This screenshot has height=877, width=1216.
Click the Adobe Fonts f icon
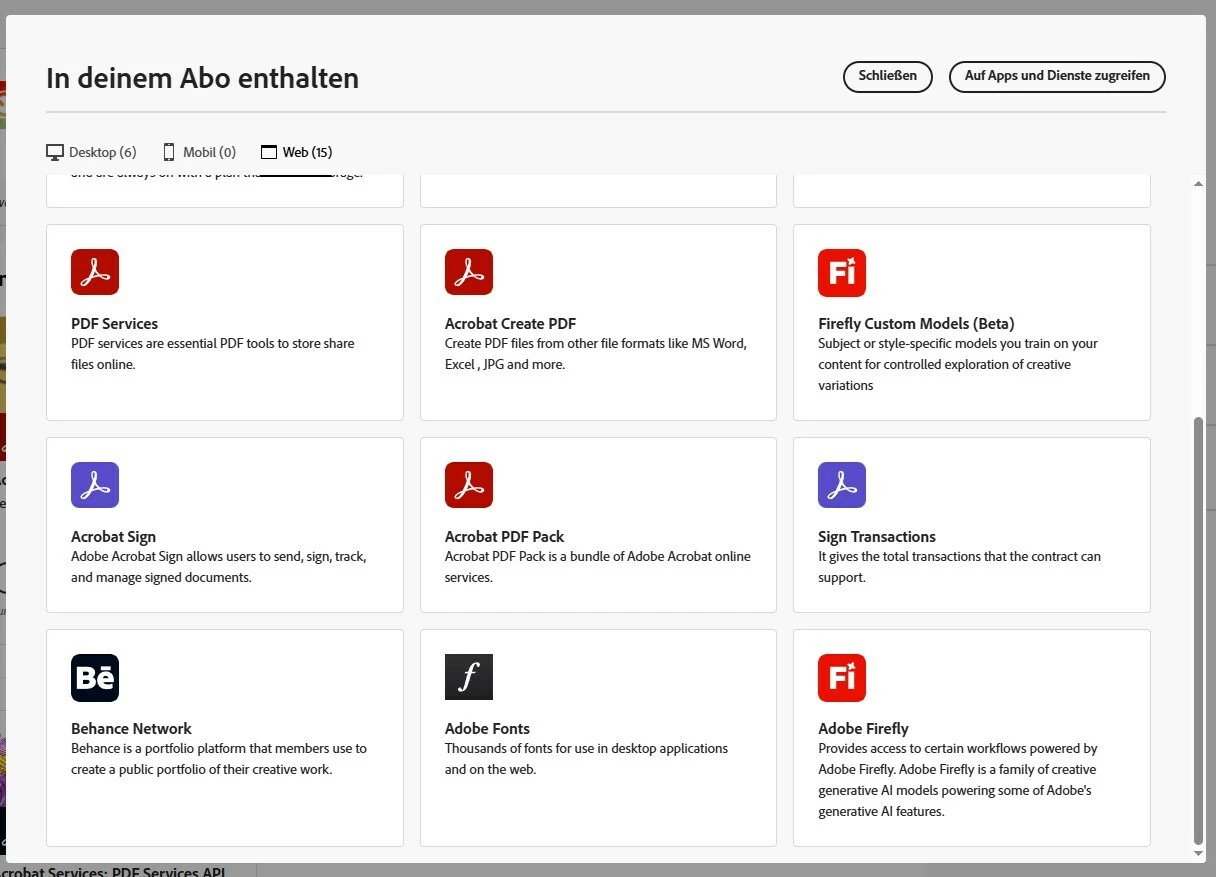coord(469,677)
